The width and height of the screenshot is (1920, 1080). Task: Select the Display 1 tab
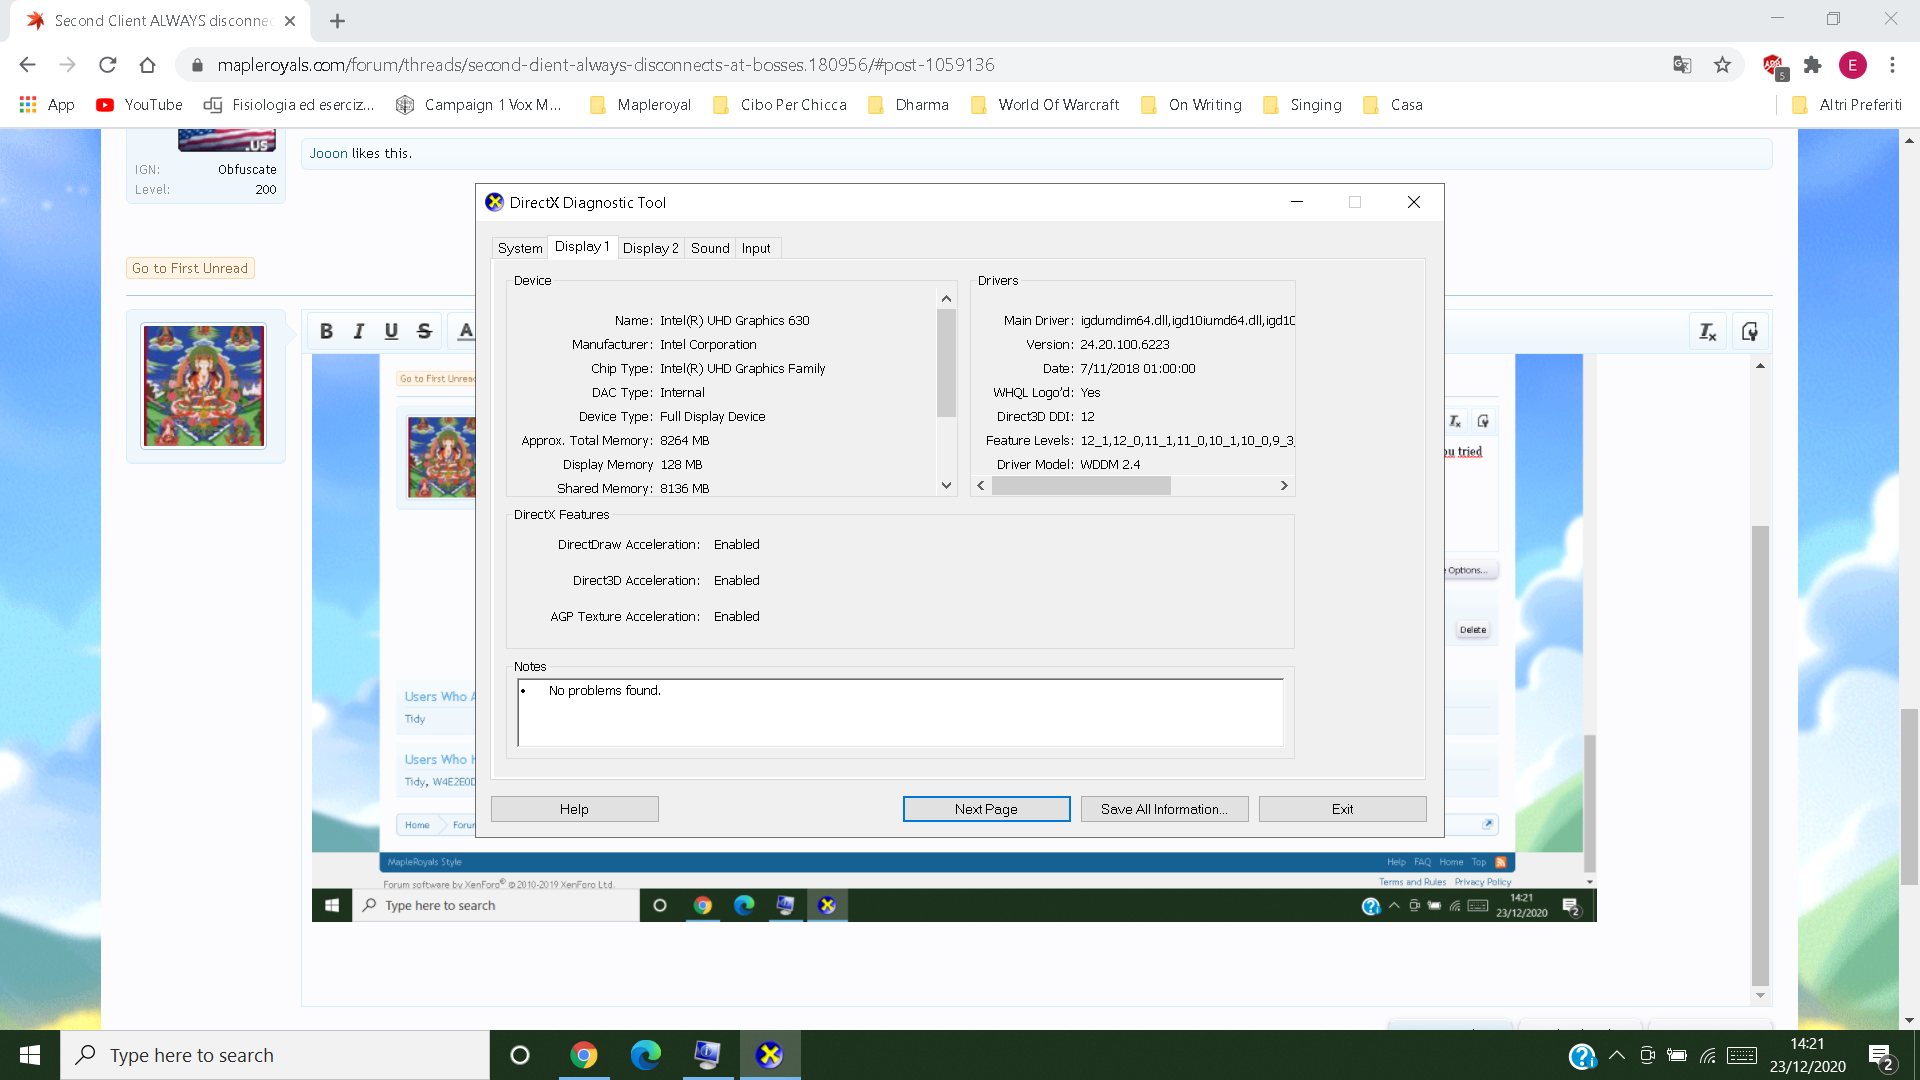[x=582, y=247]
